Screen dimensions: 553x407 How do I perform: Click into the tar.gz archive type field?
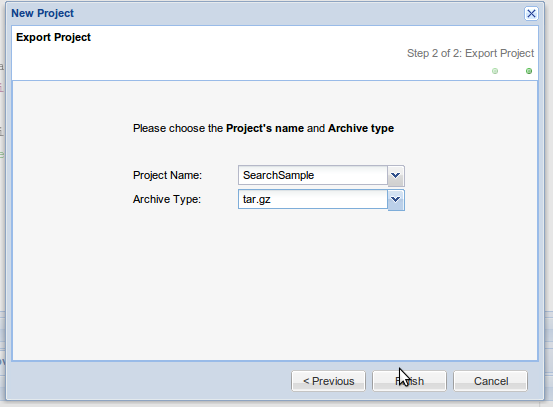(x=313, y=199)
